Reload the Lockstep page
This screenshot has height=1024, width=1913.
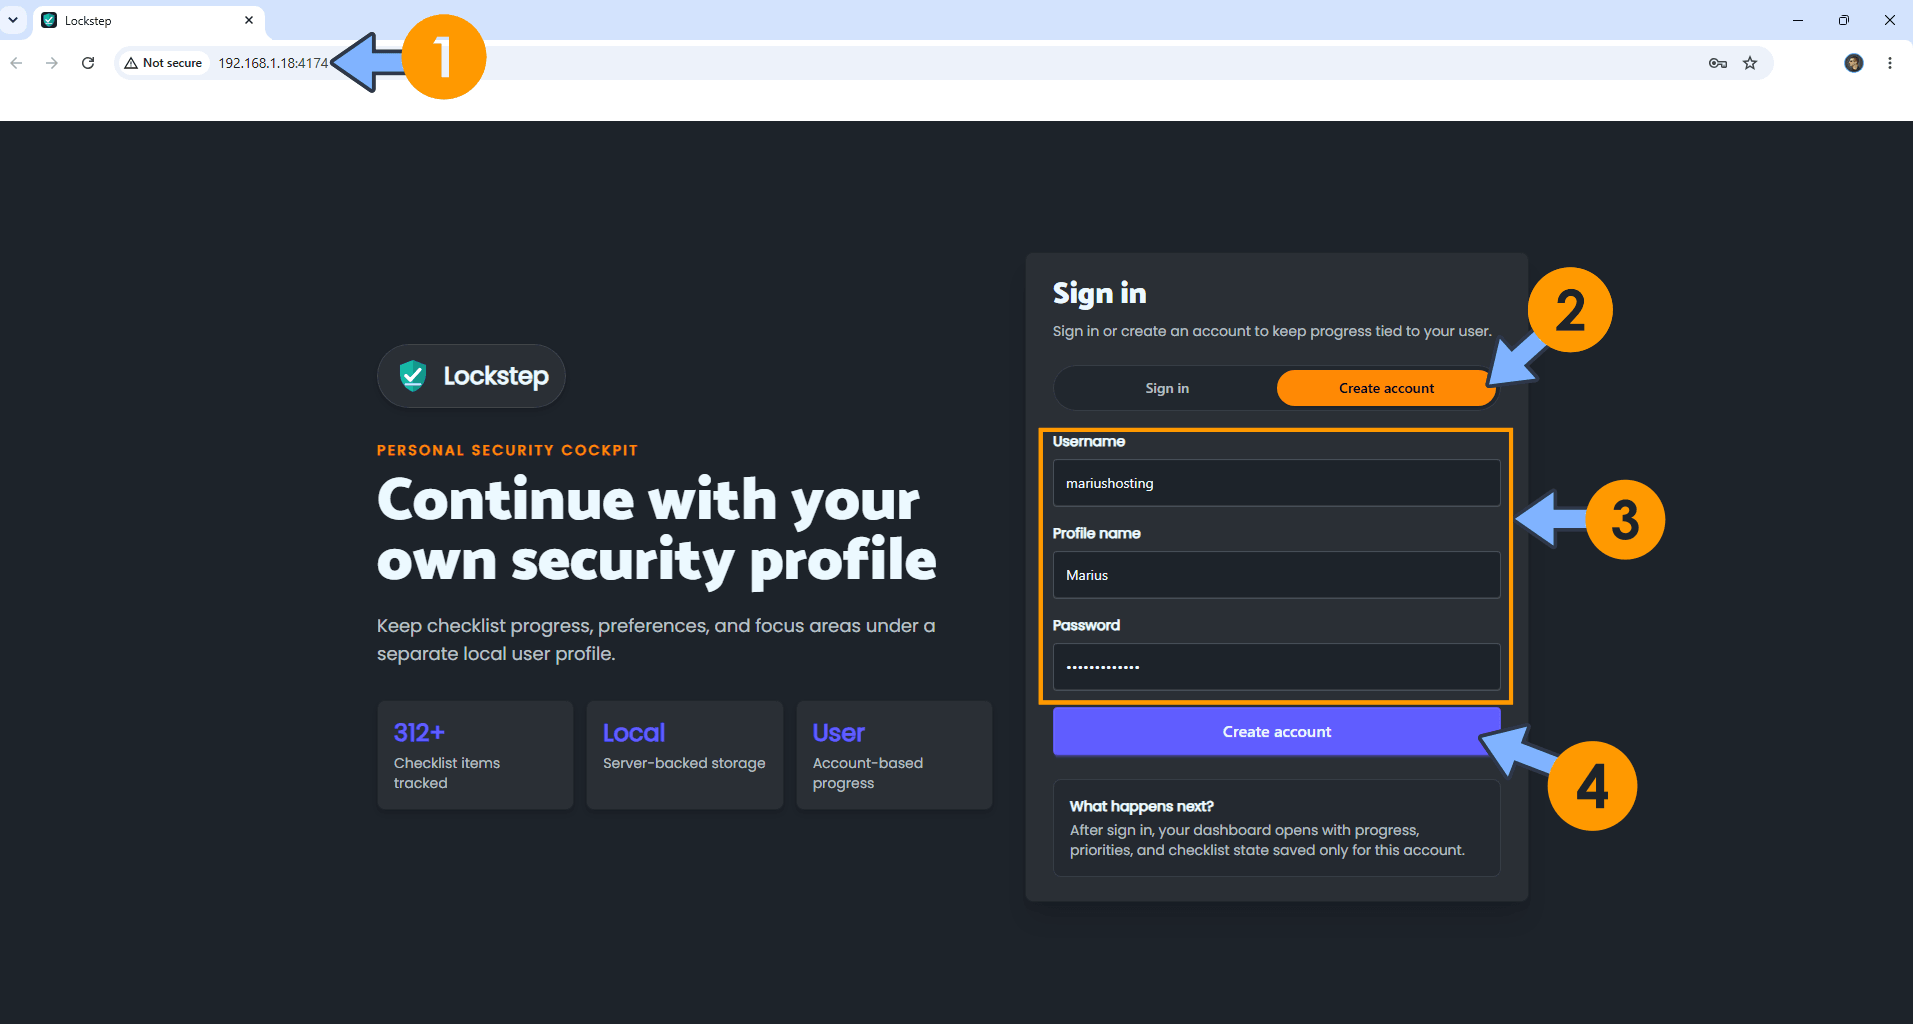(x=88, y=63)
